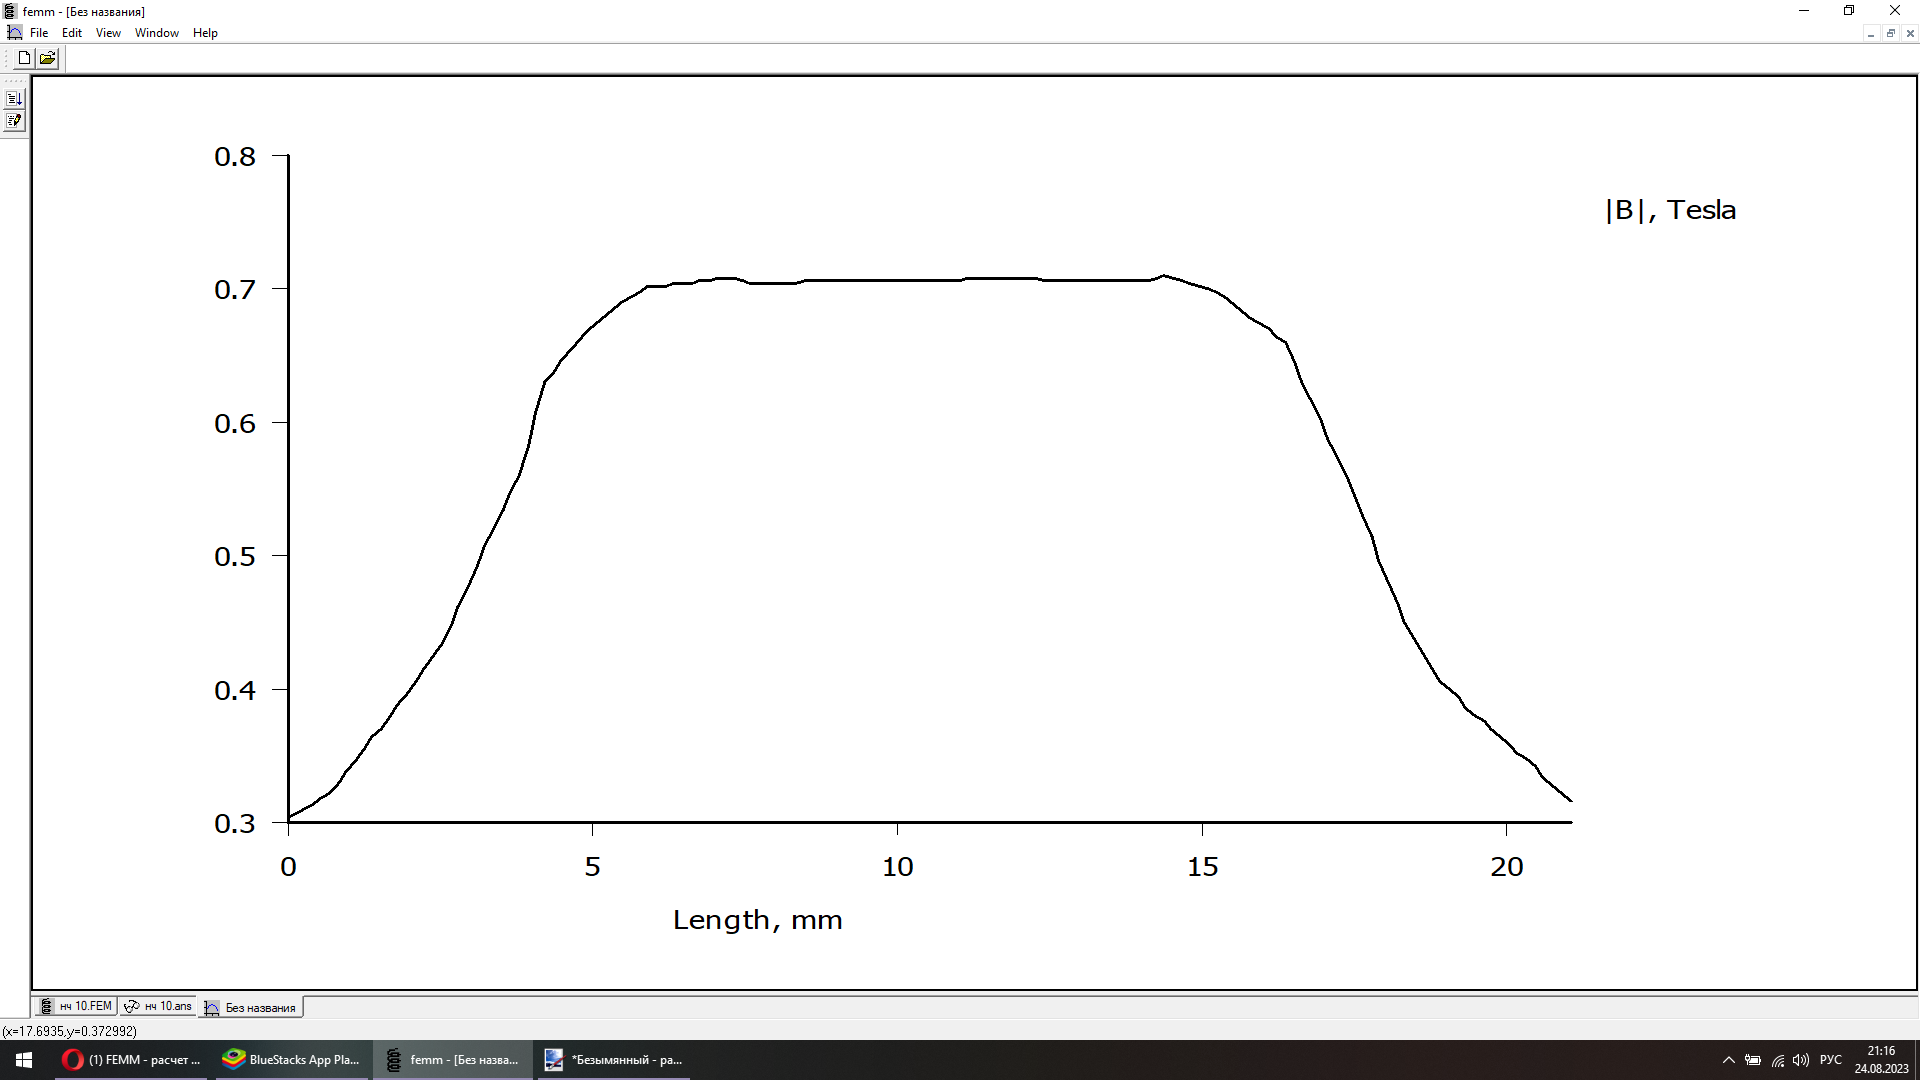
Task: Click the femm coil icon in title bar
Action: click(10, 11)
